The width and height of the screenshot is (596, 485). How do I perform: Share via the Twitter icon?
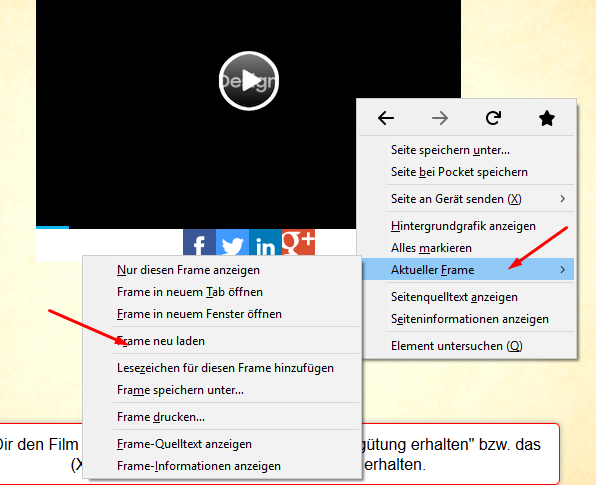(232, 242)
